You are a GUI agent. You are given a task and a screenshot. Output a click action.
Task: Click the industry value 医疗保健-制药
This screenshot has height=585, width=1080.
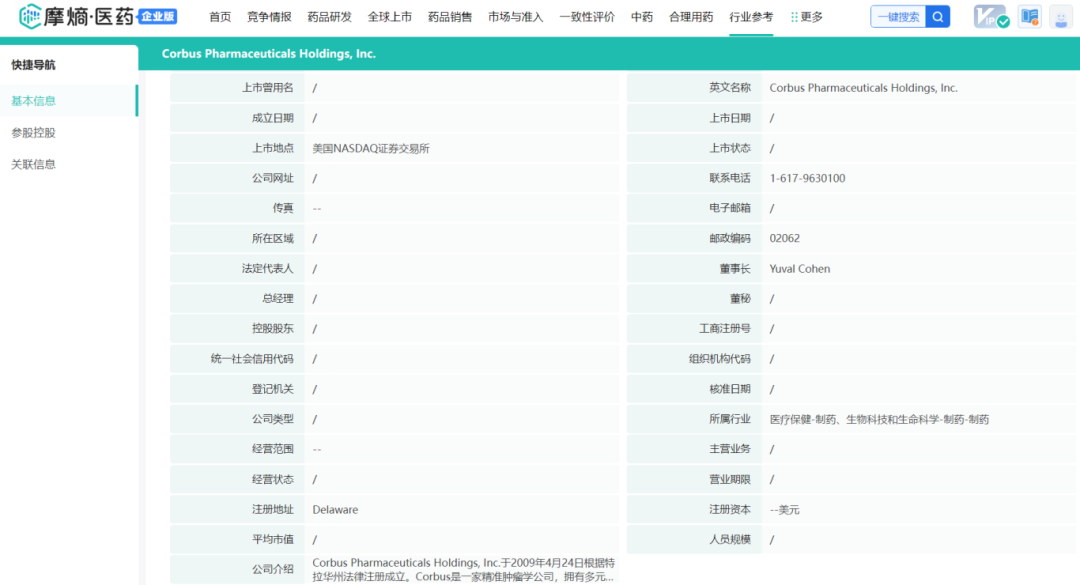tap(879, 419)
